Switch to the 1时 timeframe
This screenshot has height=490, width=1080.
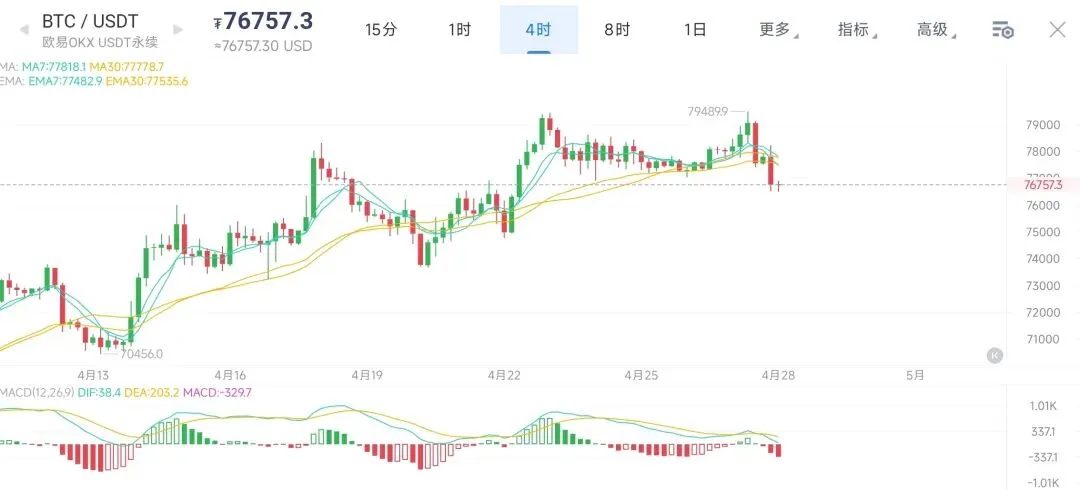(460, 30)
